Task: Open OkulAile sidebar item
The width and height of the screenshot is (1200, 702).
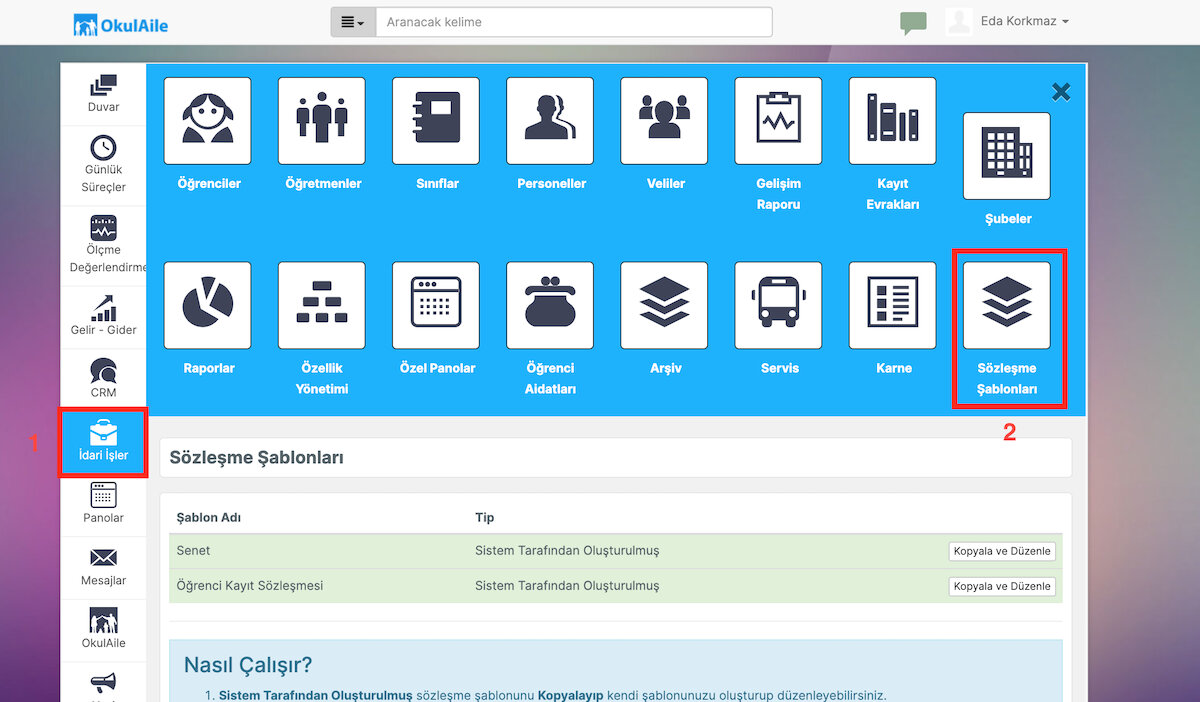Action: [103, 628]
